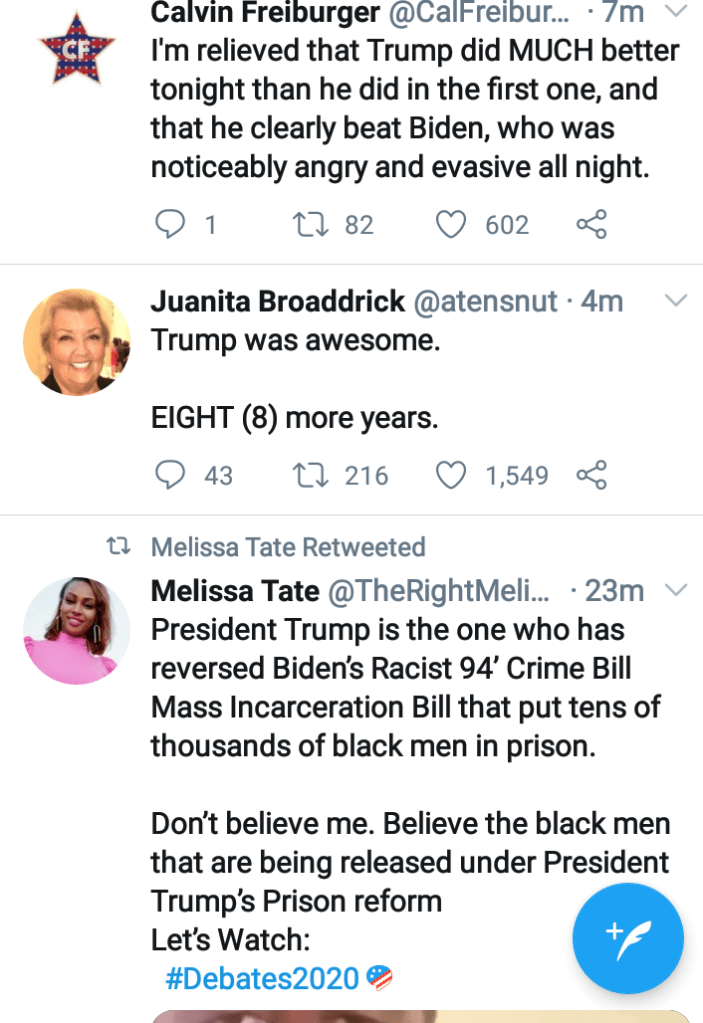The width and height of the screenshot is (703, 1023).
Task: View Calvin Freiburger's profile picture
Action: 76,47
